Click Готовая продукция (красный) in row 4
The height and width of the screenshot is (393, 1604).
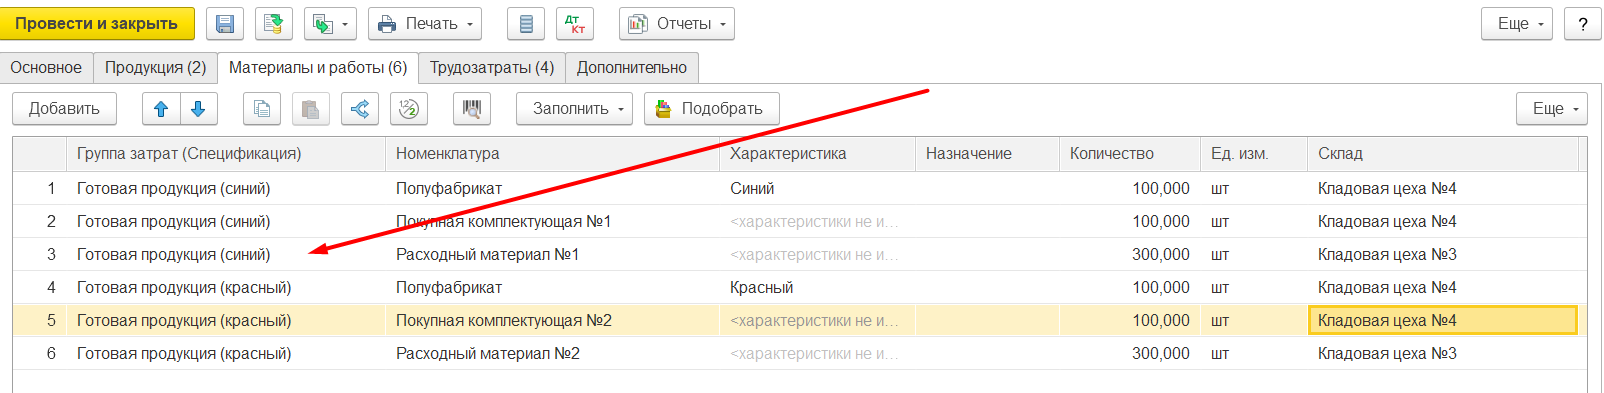pyautogui.click(x=225, y=287)
